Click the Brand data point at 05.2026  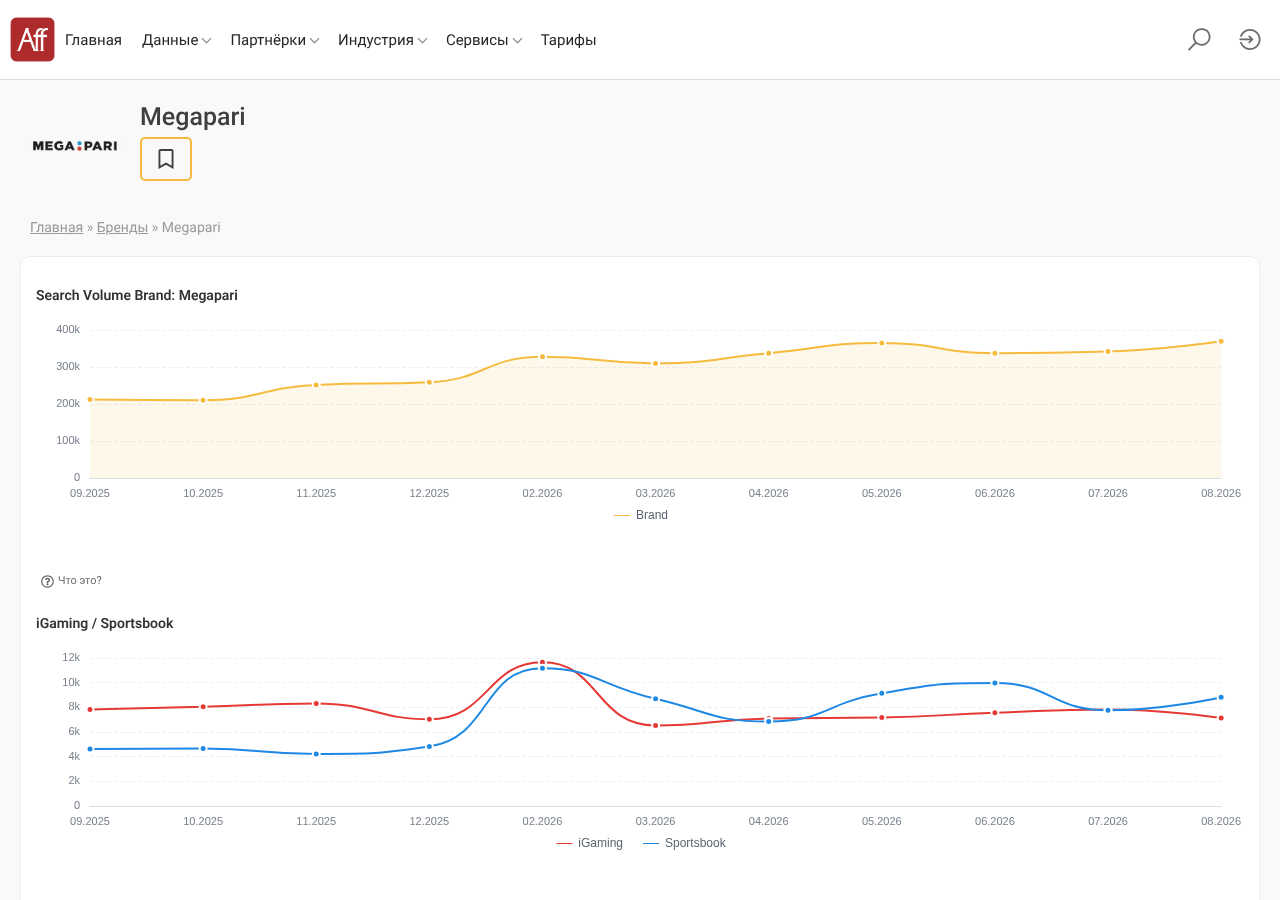tap(882, 343)
